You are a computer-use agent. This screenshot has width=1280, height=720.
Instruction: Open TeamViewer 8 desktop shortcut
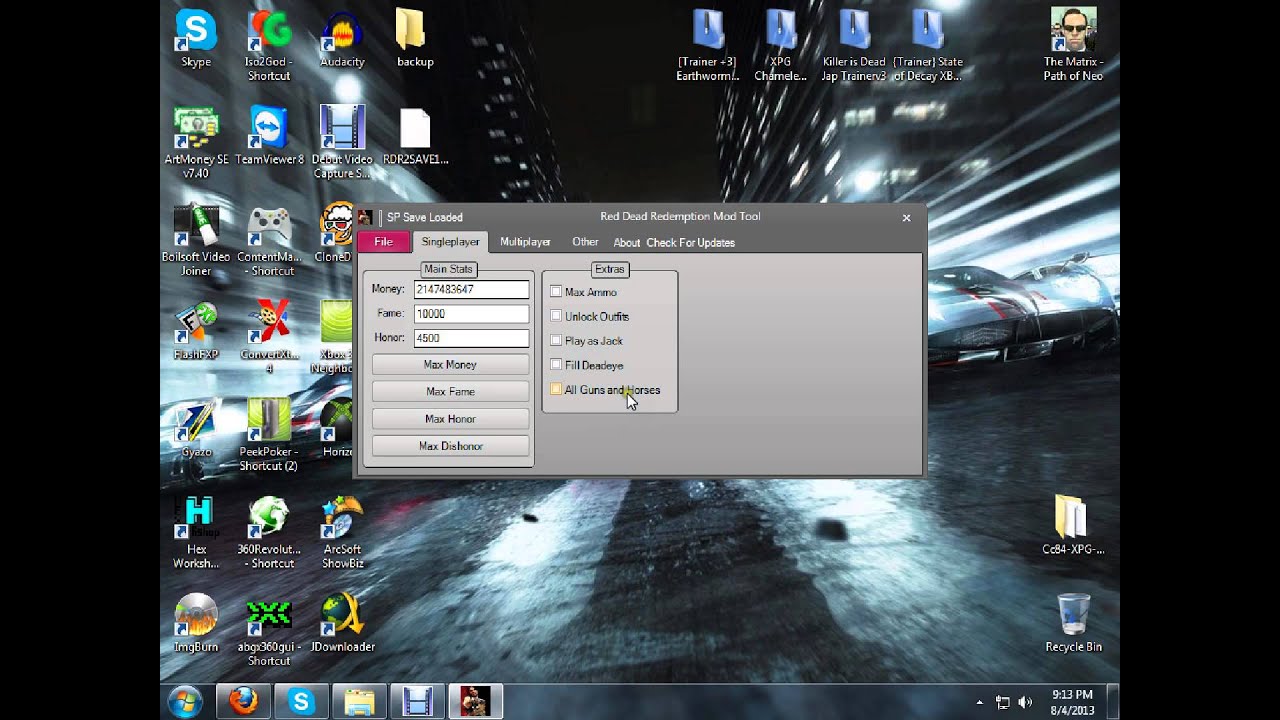click(x=269, y=136)
